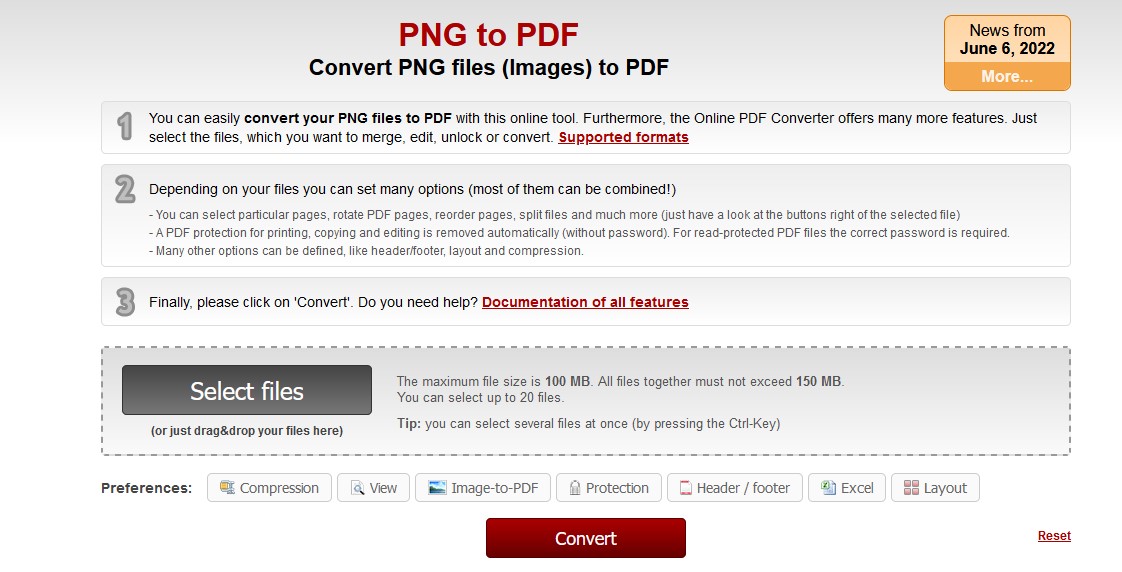
Task: Click the View magnifier icon
Action: tap(358, 488)
